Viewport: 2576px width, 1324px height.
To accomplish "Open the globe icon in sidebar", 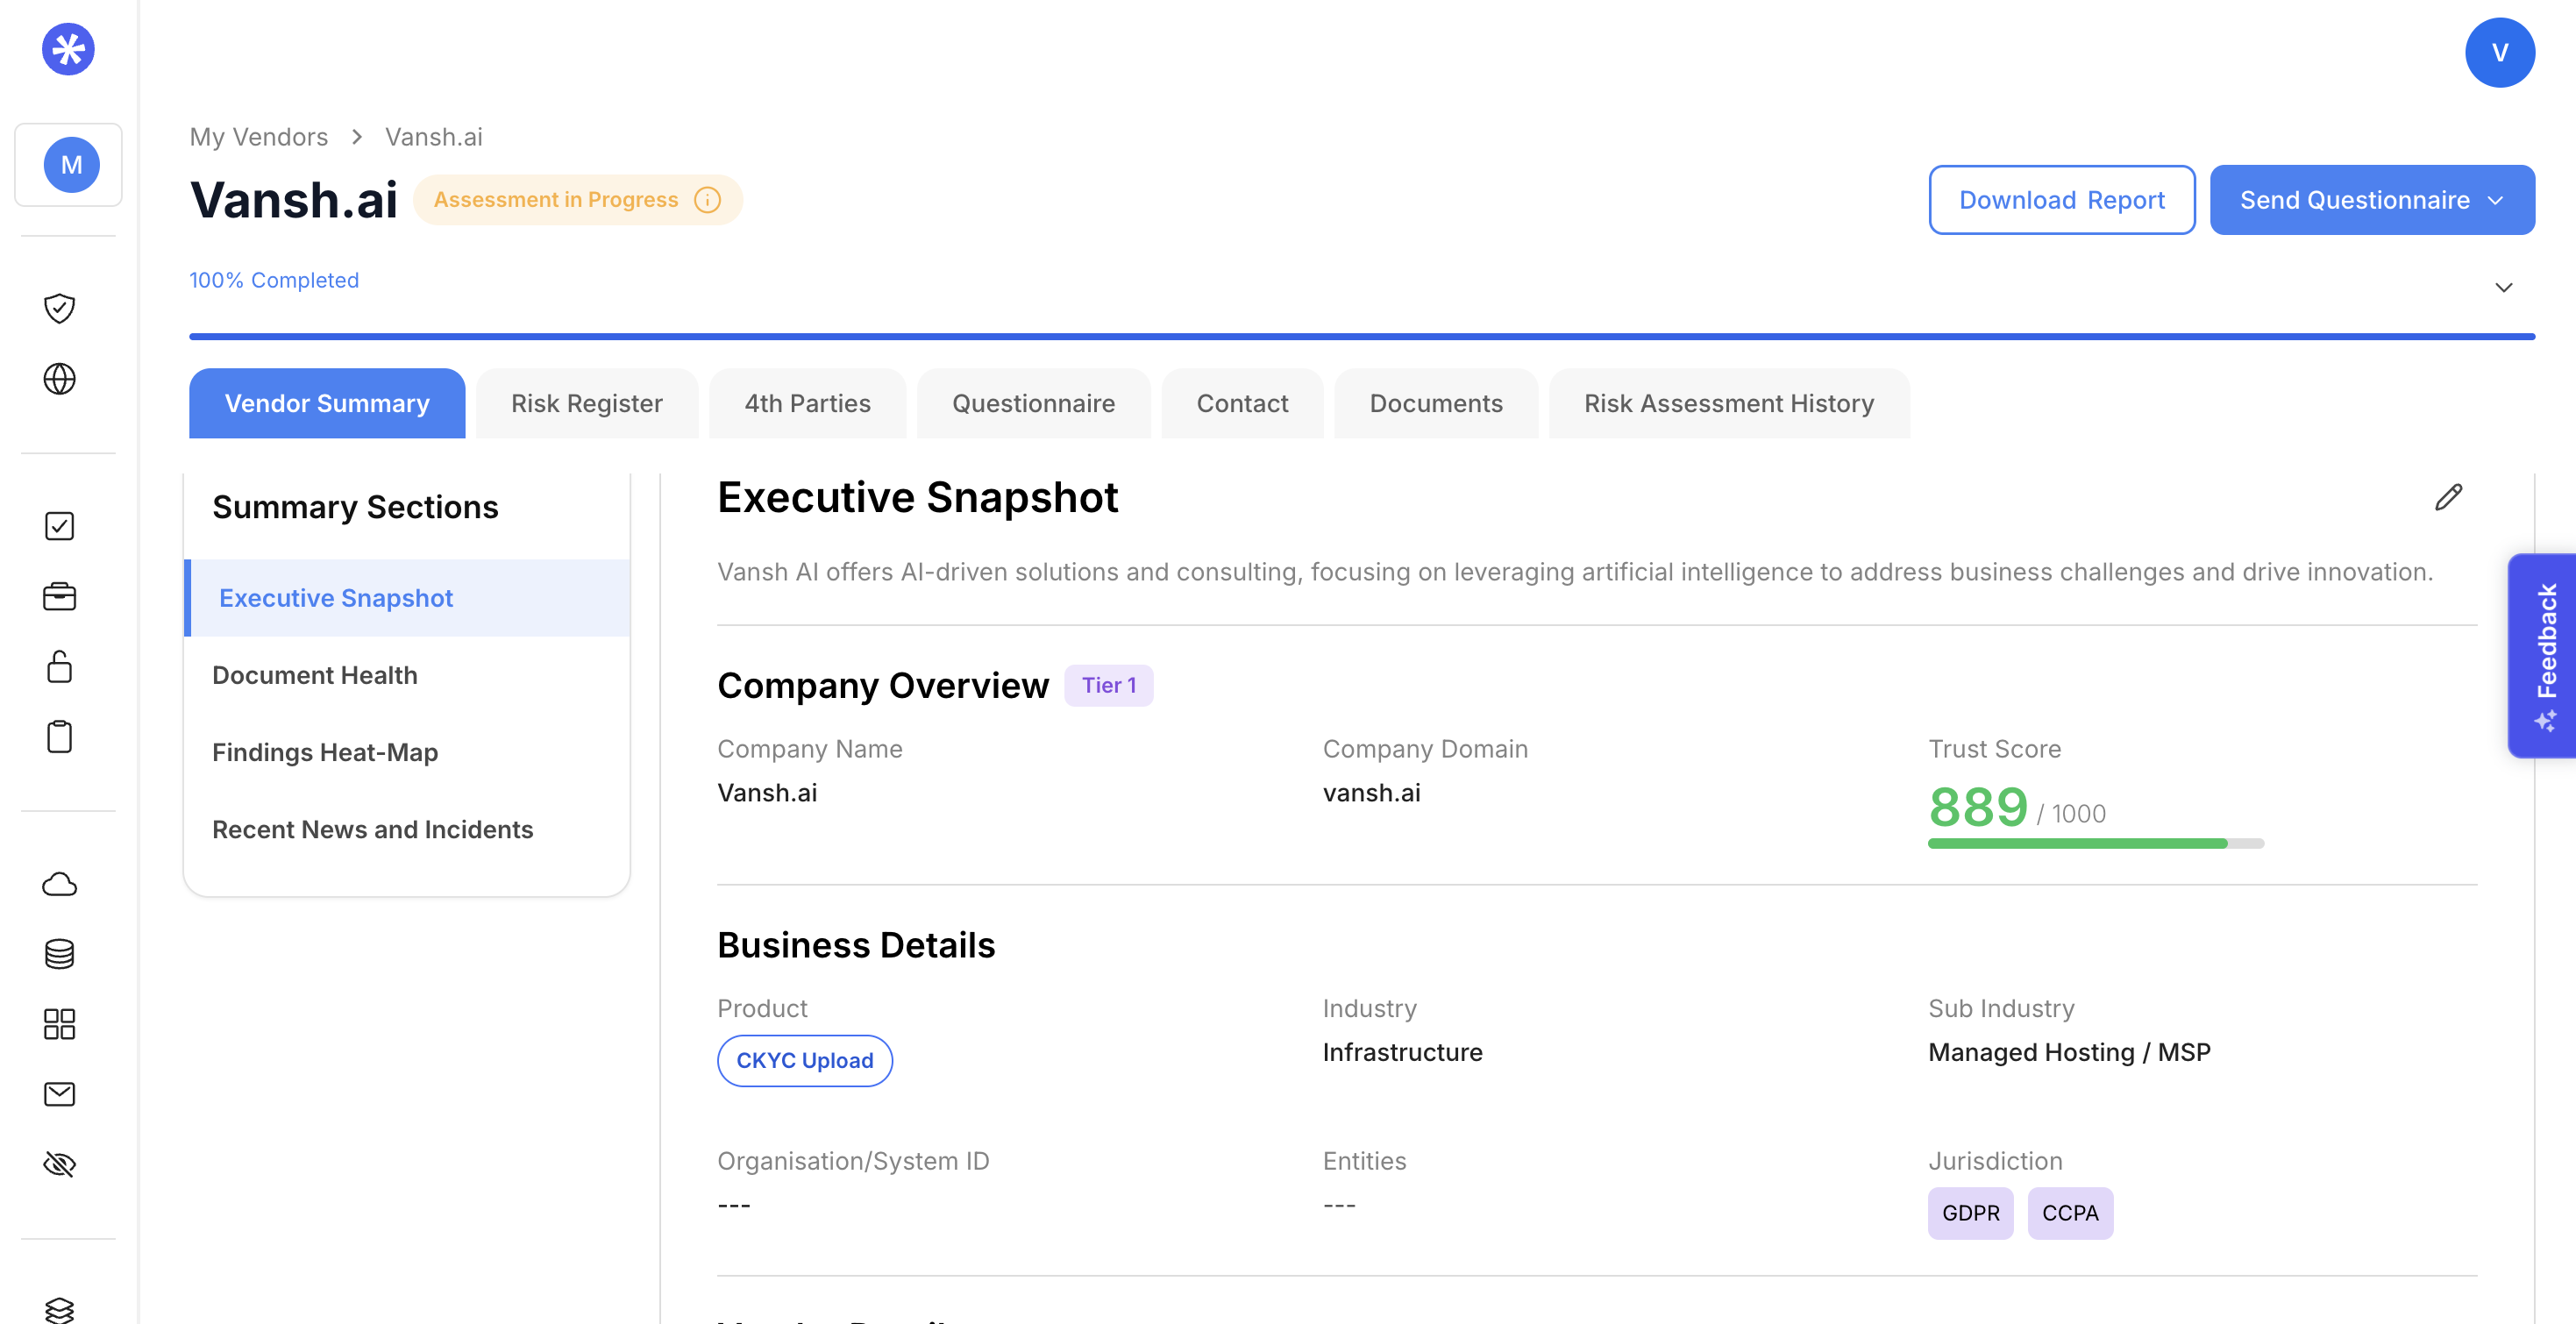I will tap(60, 379).
